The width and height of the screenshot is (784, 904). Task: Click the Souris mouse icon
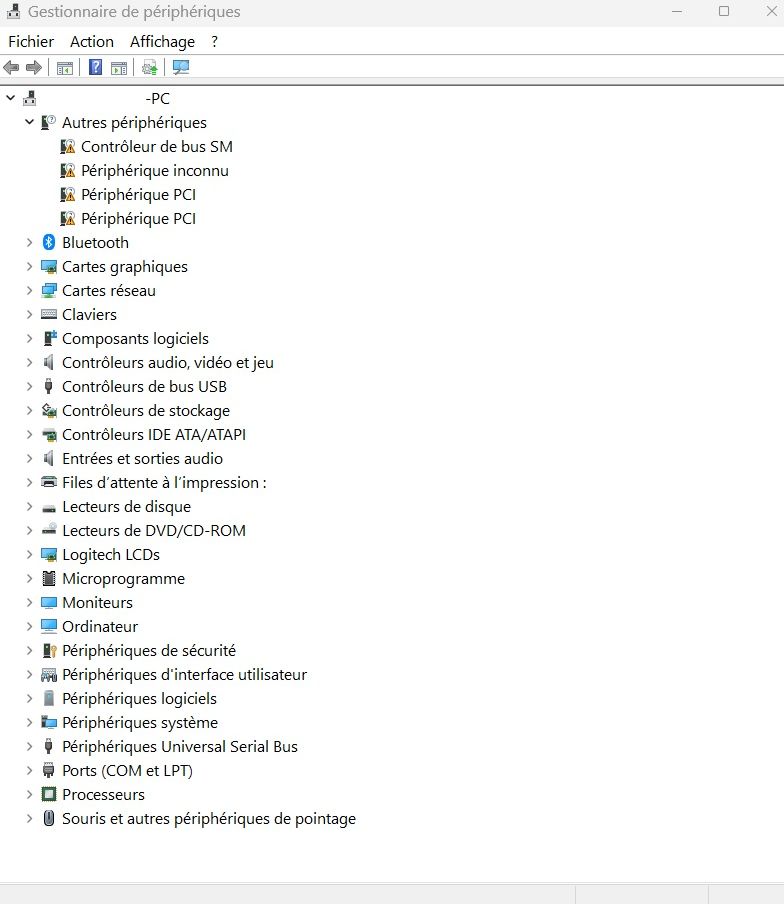[49, 818]
